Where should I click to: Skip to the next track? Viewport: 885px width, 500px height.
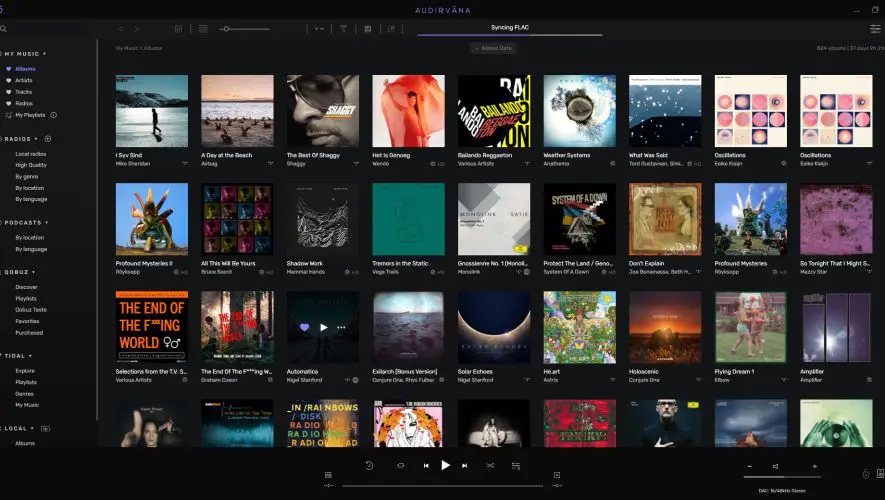click(465, 466)
